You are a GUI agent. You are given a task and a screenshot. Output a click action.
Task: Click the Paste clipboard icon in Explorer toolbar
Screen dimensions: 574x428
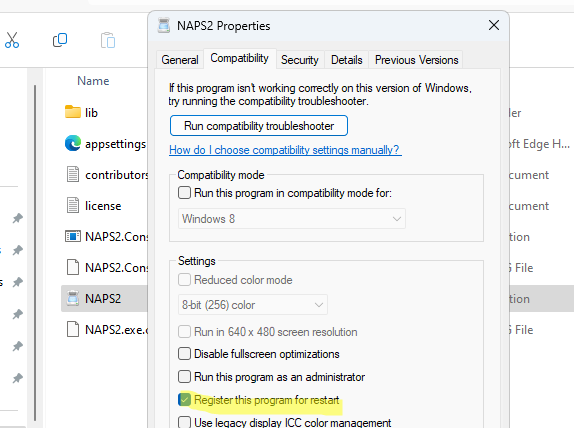(108, 40)
